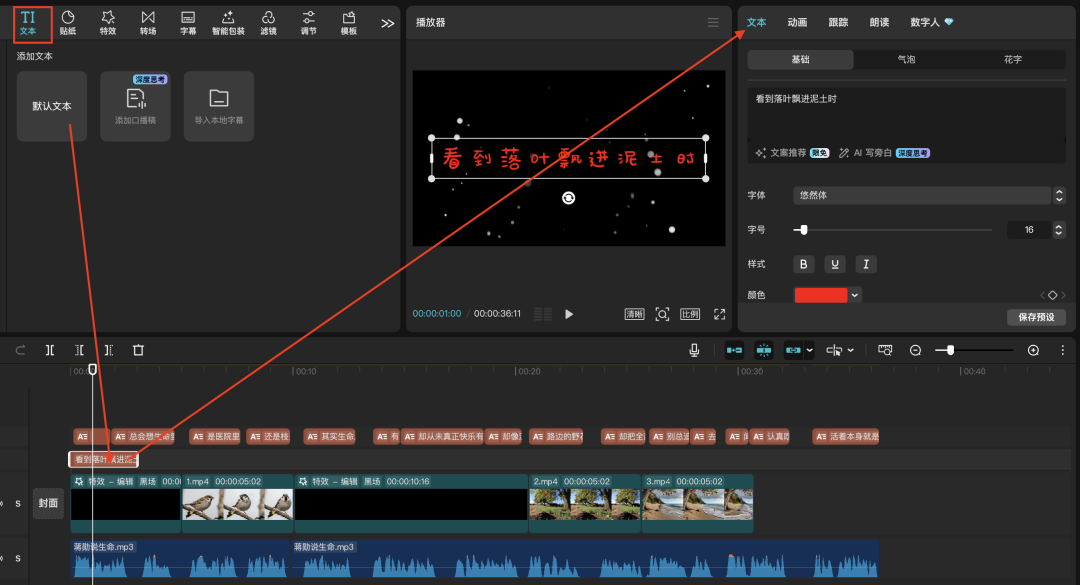
Task: Expand more top toolbar items with double chevron
Action: click(388, 23)
